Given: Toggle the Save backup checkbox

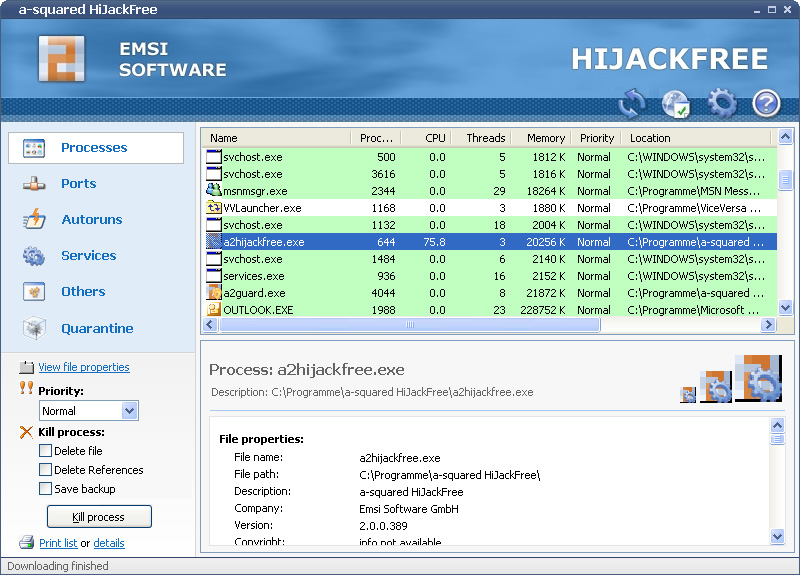Looking at the screenshot, I should [45, 489].
